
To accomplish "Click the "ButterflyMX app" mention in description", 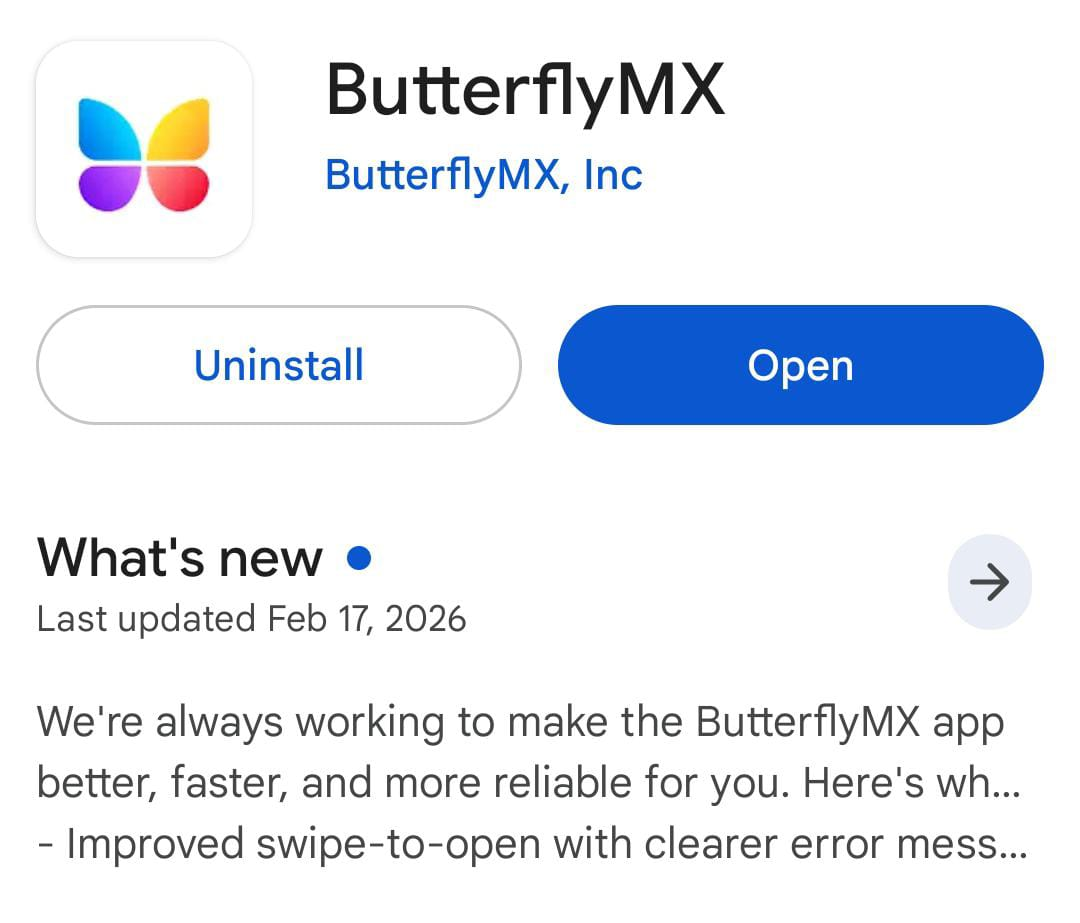I will tap(850, 722).
